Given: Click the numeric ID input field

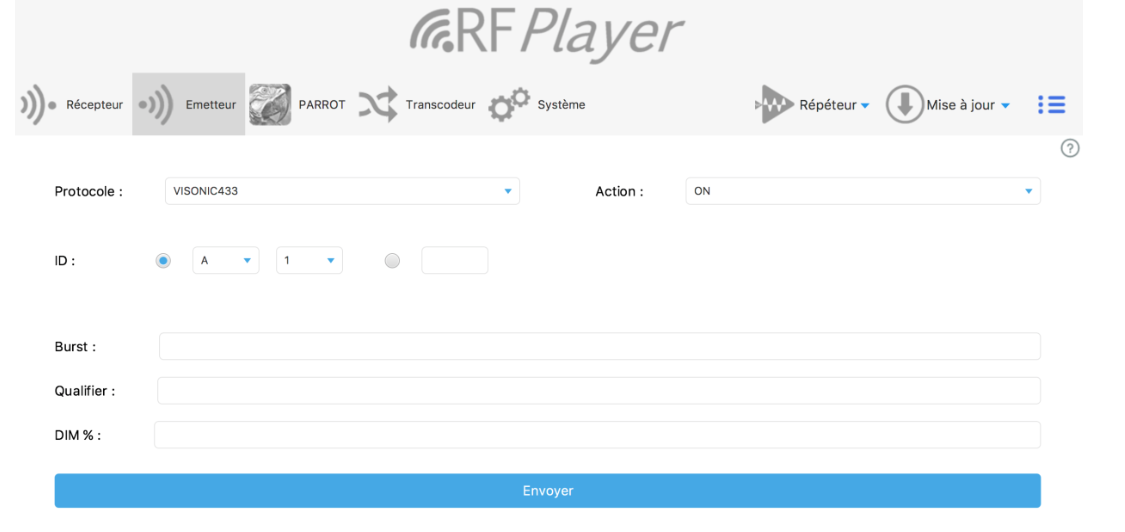Looking at the screenshot, I should click(455, 261).
